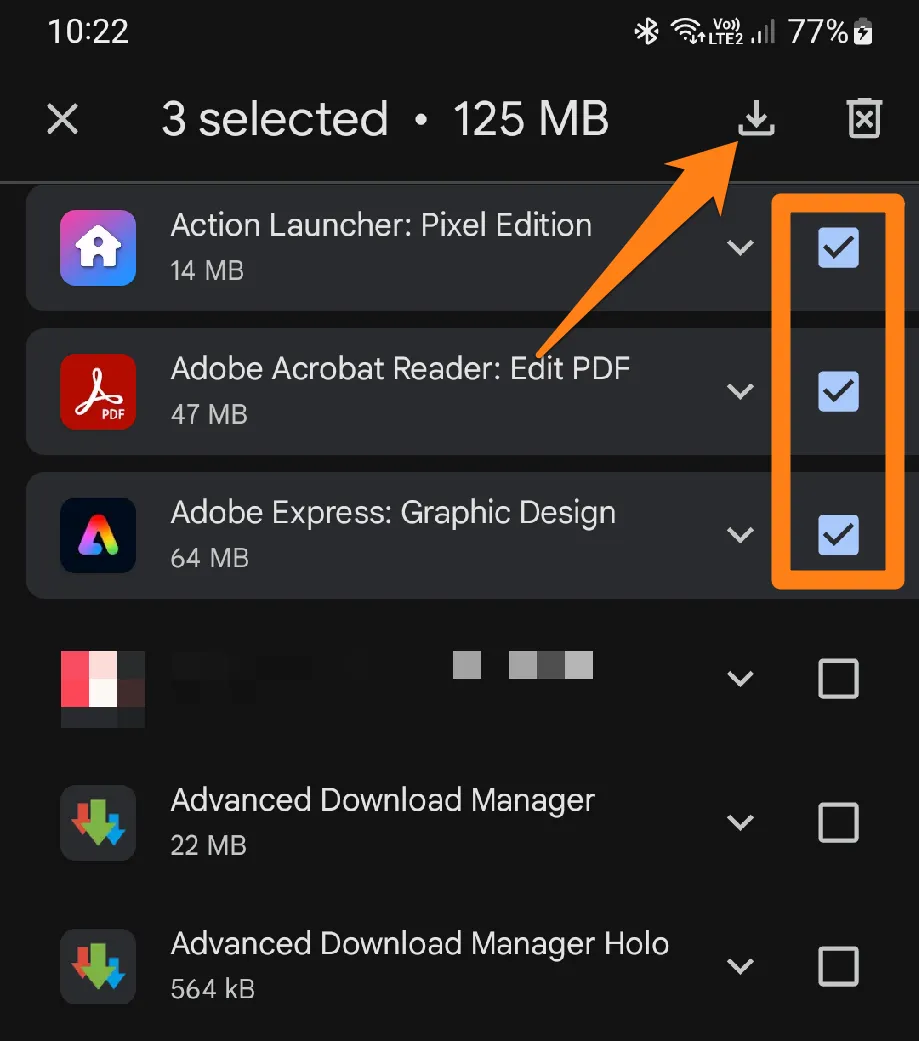
Task: Check Advanced Download Manager checkbox
Action: click(838, 823)
